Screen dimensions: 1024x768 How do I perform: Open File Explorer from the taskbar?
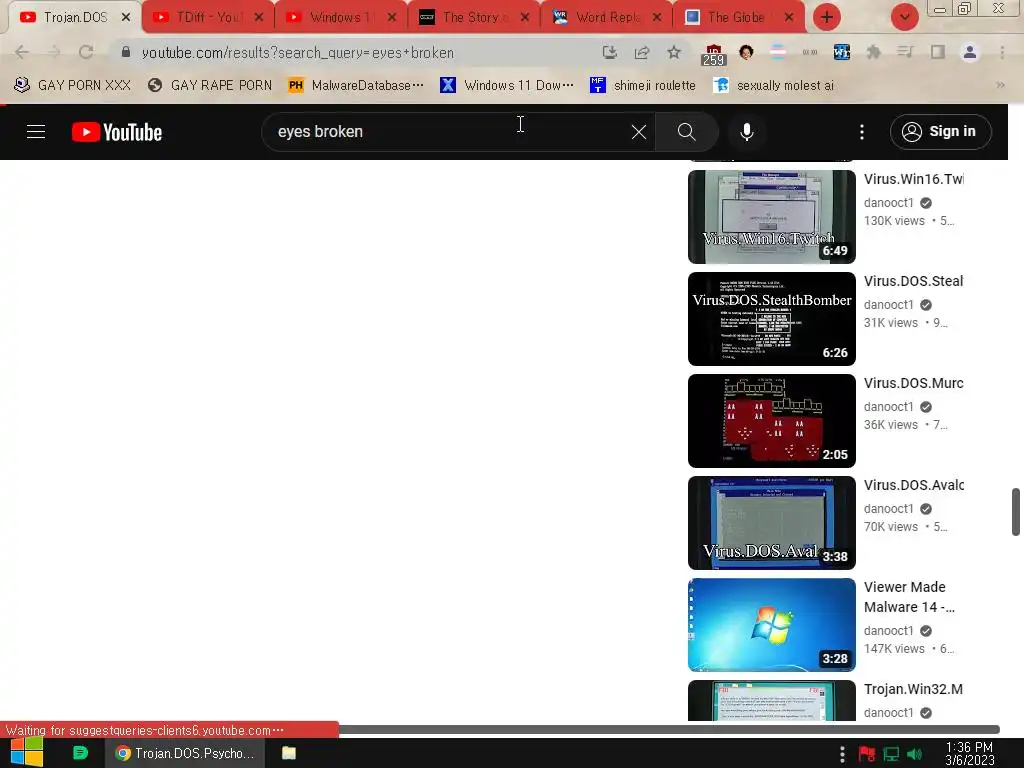pos(289,753)
